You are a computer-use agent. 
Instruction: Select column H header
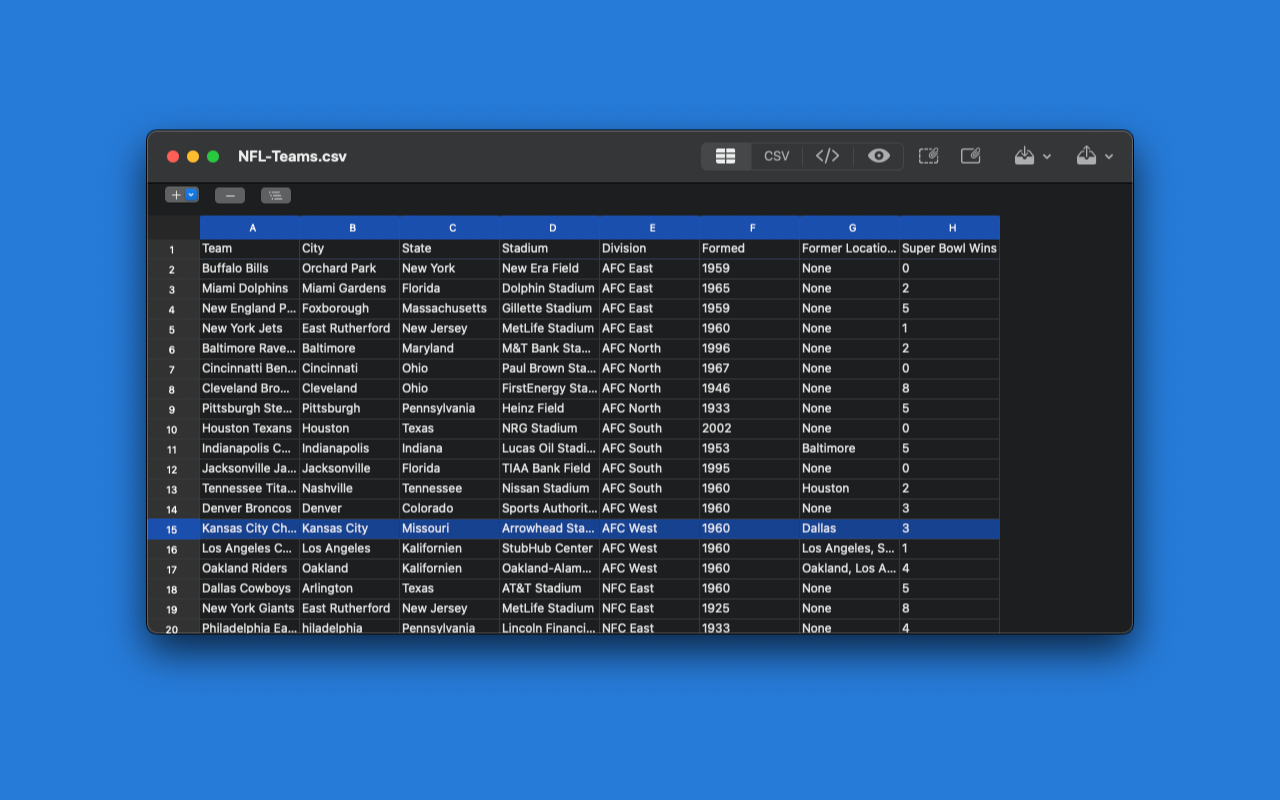(952, 228)
